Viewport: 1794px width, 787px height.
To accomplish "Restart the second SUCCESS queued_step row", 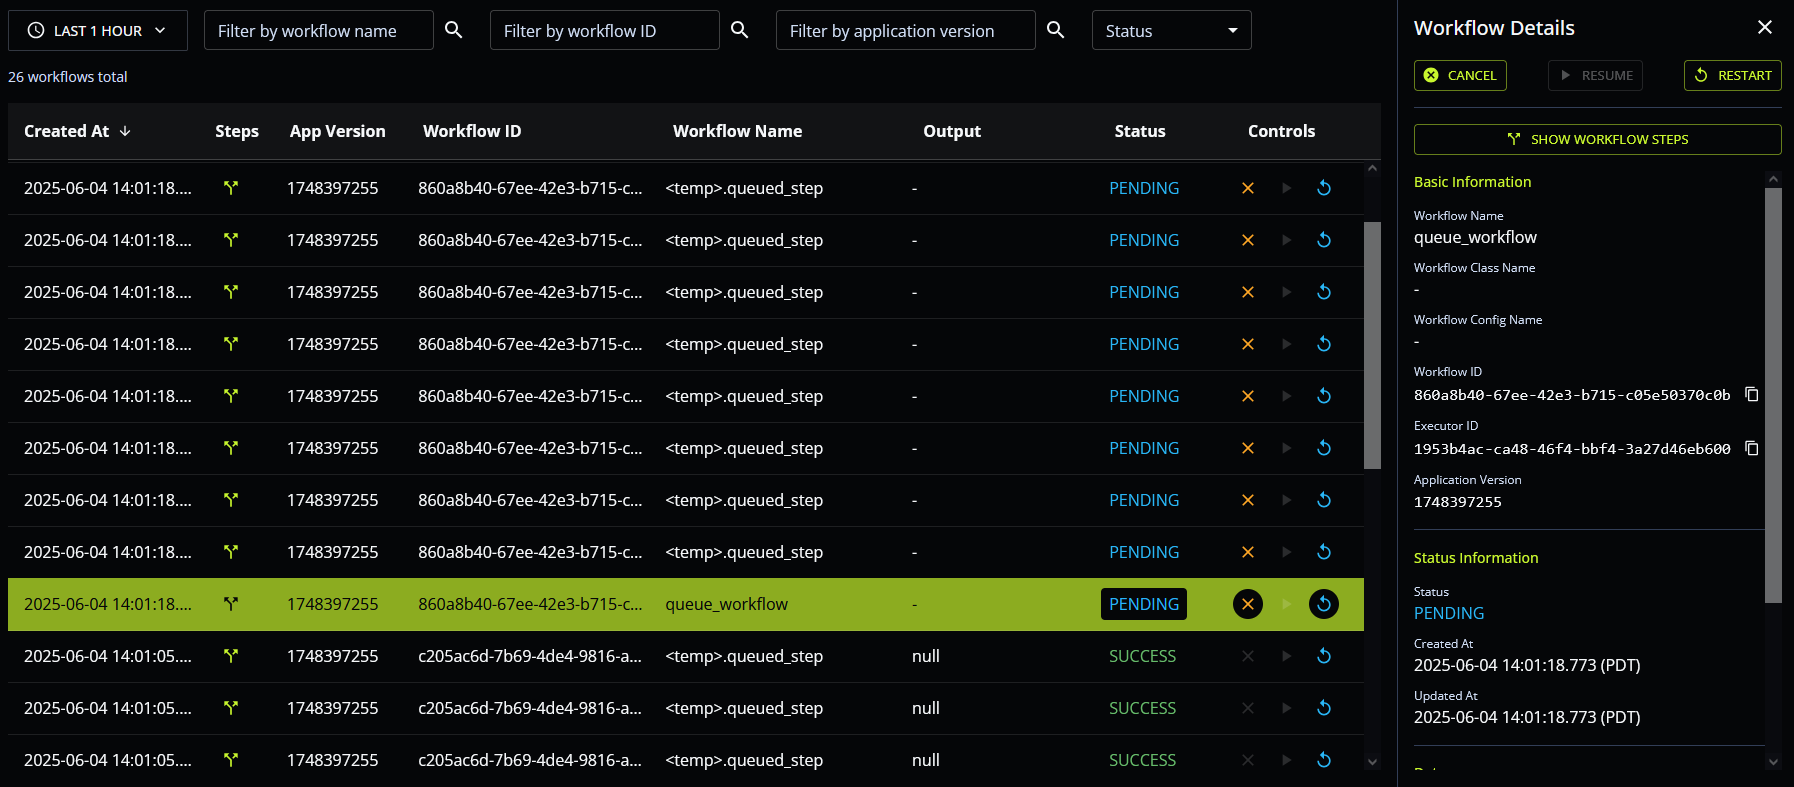I will pos(1324,708).
